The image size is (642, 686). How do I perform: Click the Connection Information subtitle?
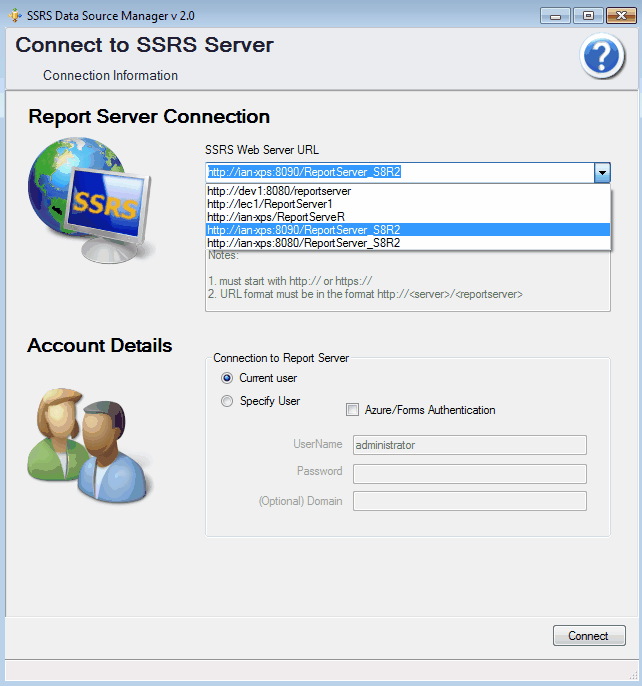point(110,76)
